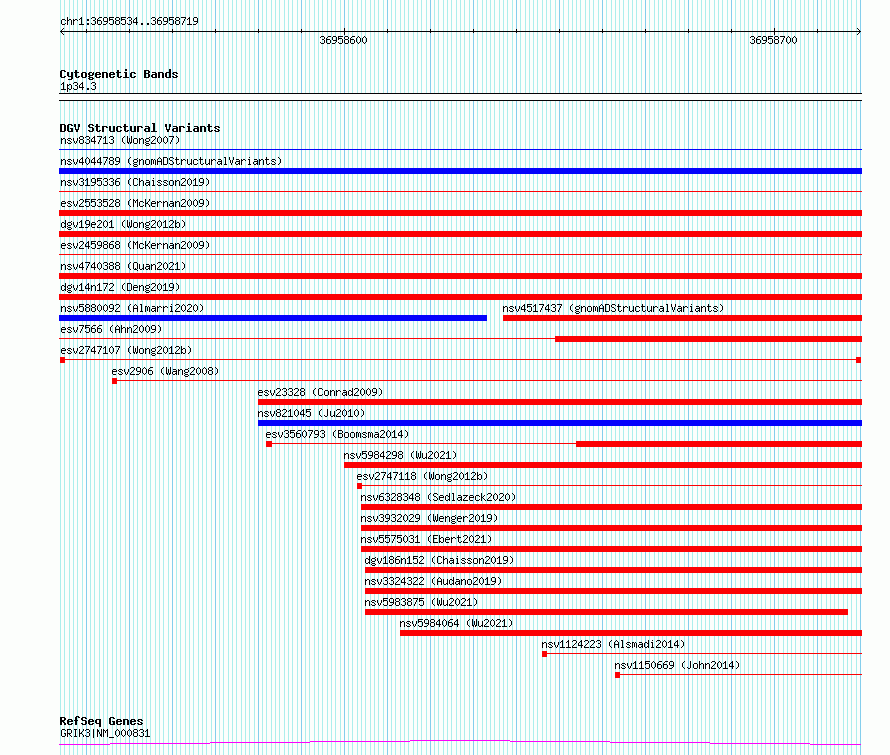Image resolution: width=890 pixels, height=755 pixels.
Task: Click the nsv5575031 (Ebert2021) label
Action: point(426,539)
